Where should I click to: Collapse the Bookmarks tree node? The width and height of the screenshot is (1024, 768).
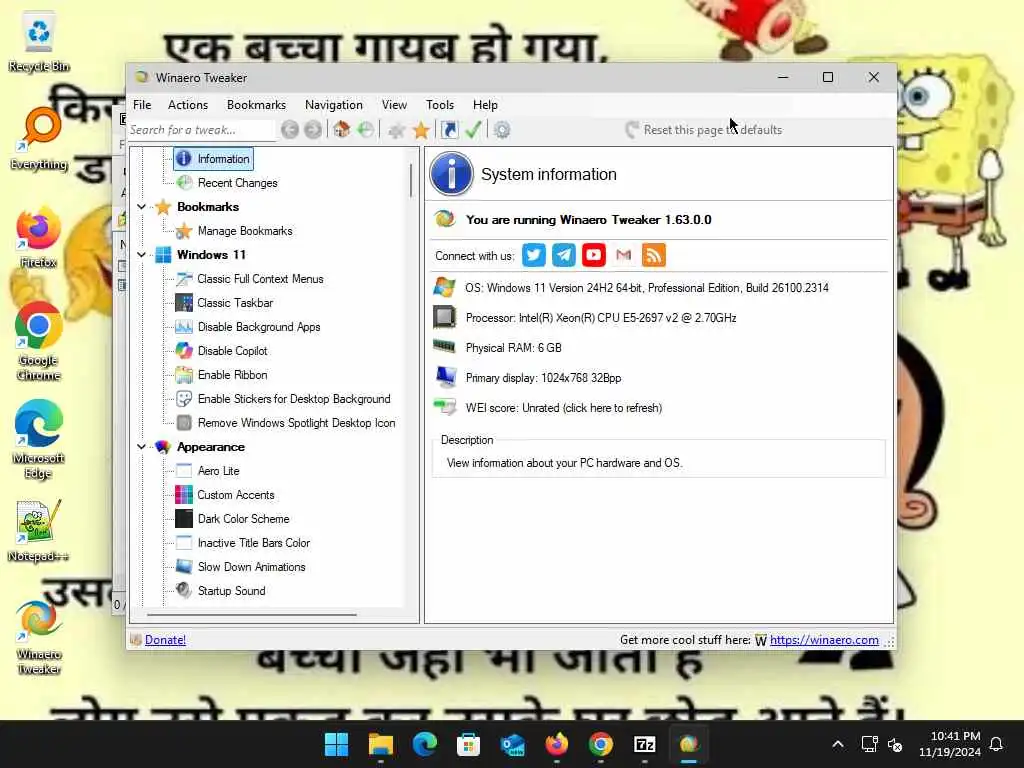(141, 207)
